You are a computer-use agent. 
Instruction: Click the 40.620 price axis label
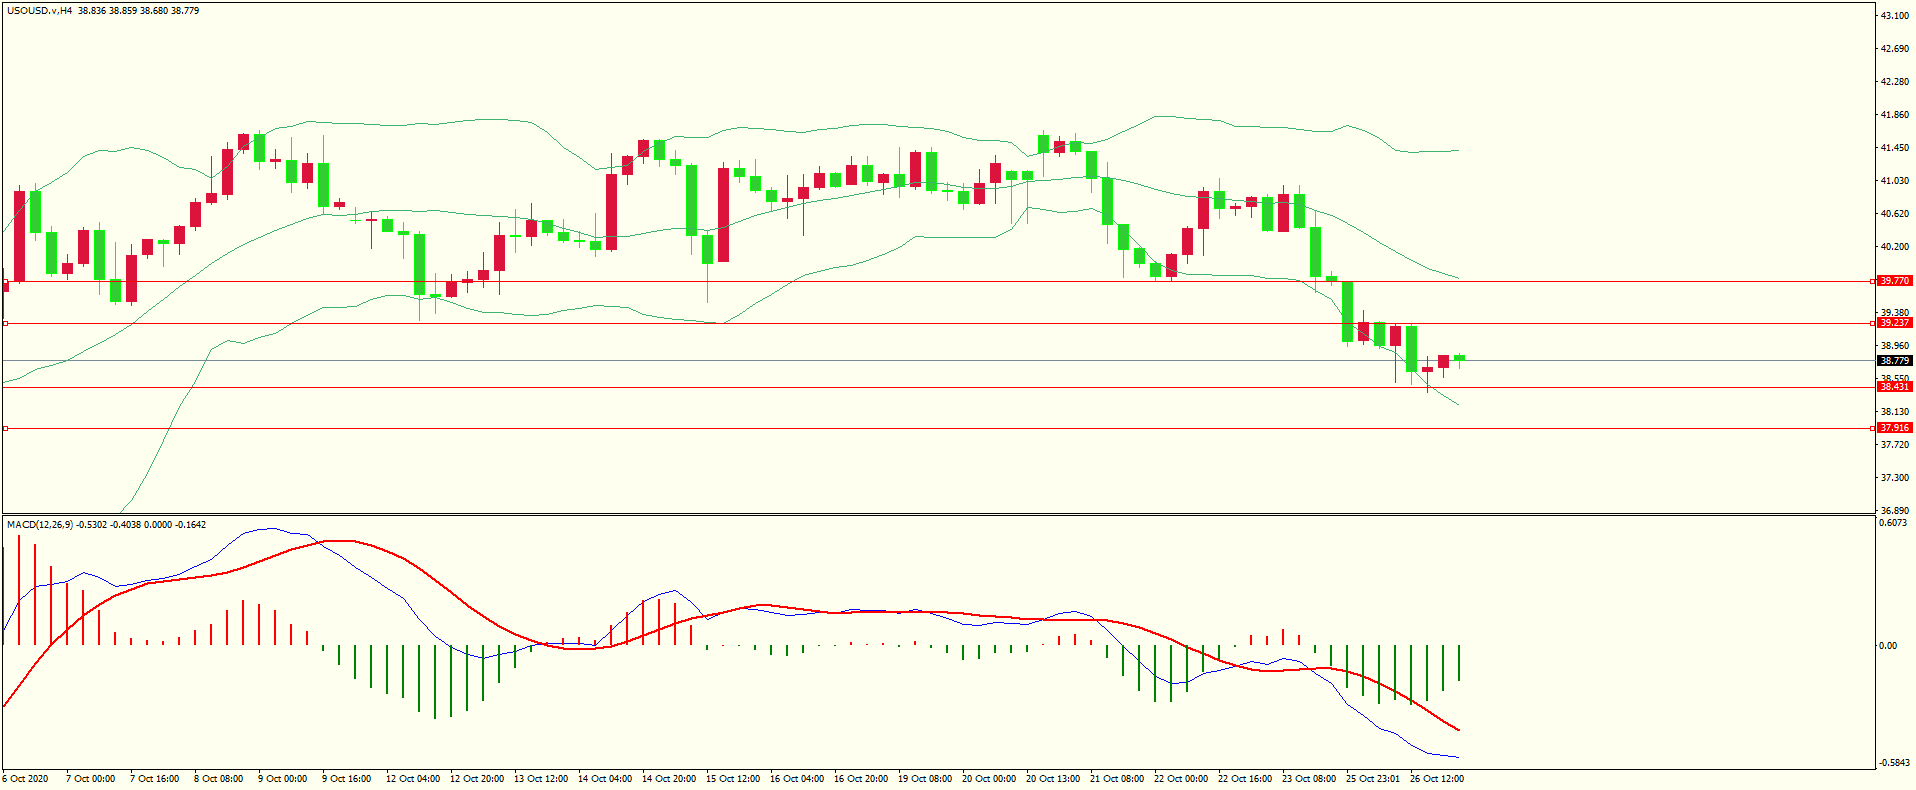point(1895,214)
